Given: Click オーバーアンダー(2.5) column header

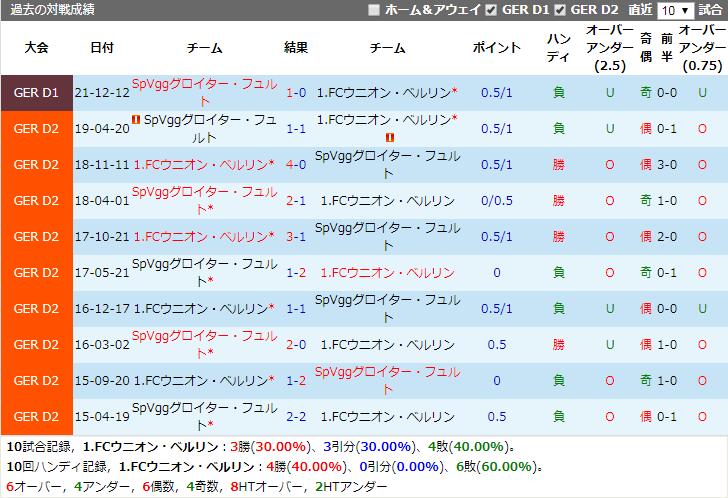Looking at the screenshot, I should pyautogui.click(x=610, y=47).
